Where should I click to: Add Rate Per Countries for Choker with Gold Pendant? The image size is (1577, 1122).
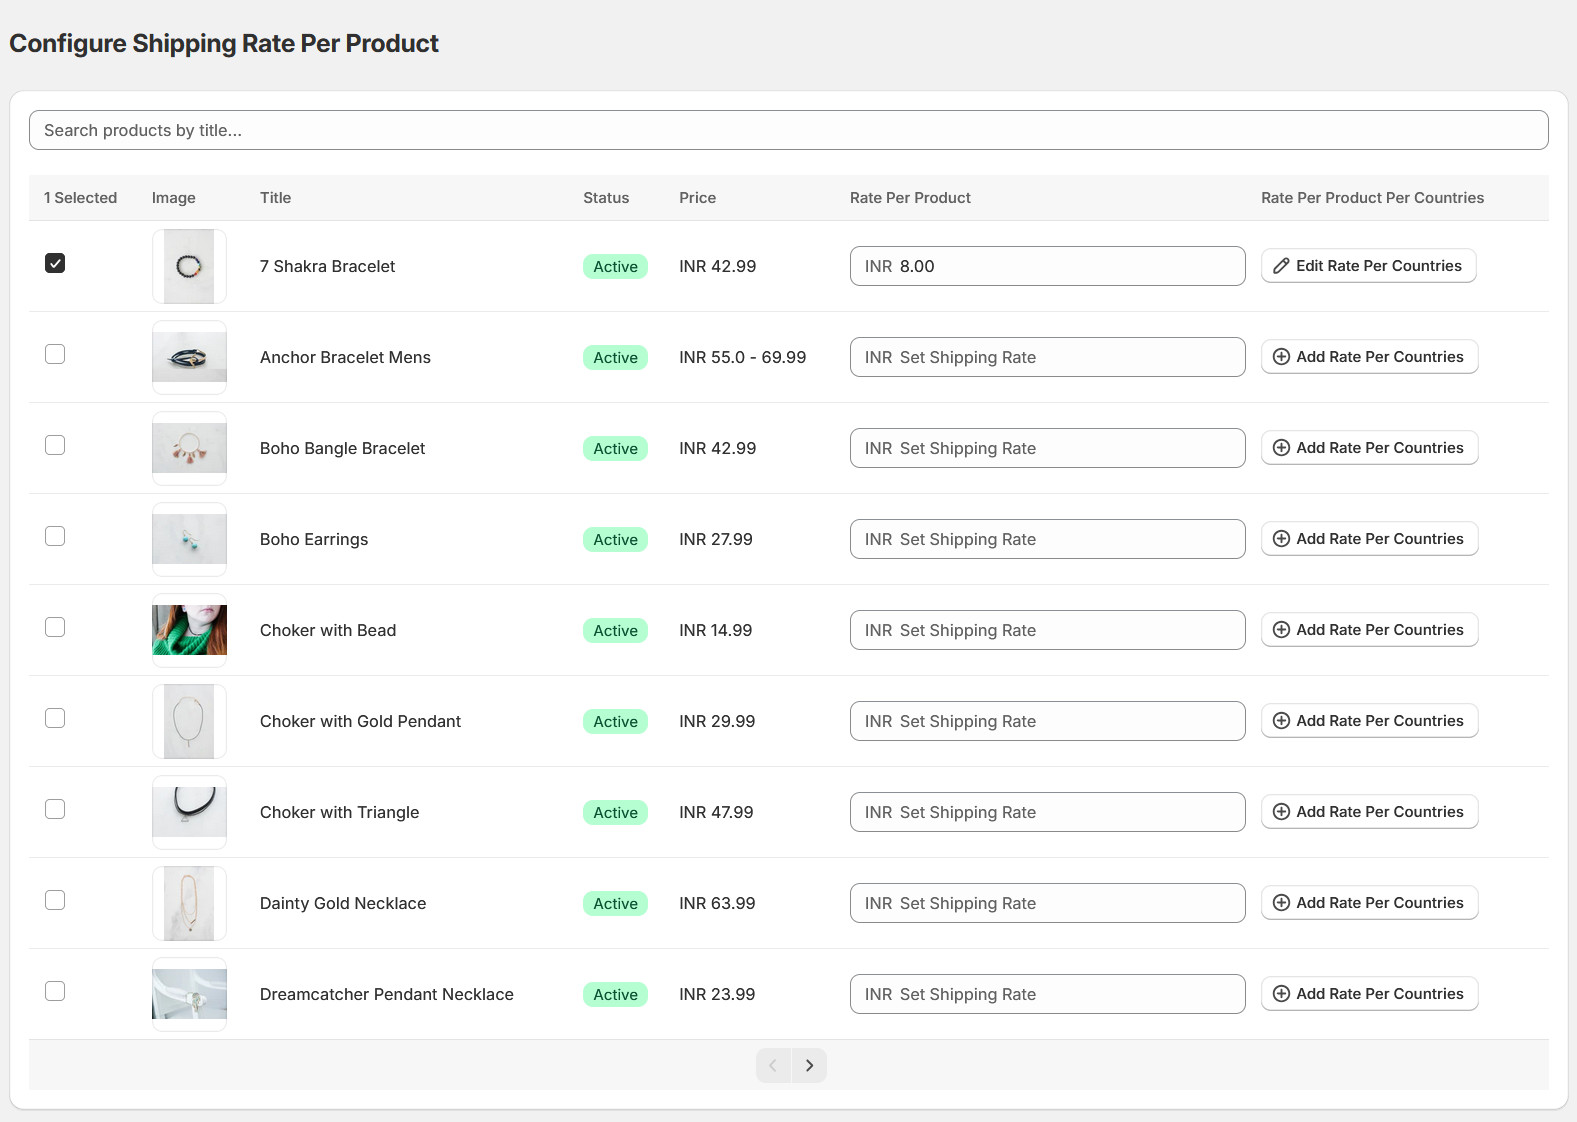[x=1369, y=721]
